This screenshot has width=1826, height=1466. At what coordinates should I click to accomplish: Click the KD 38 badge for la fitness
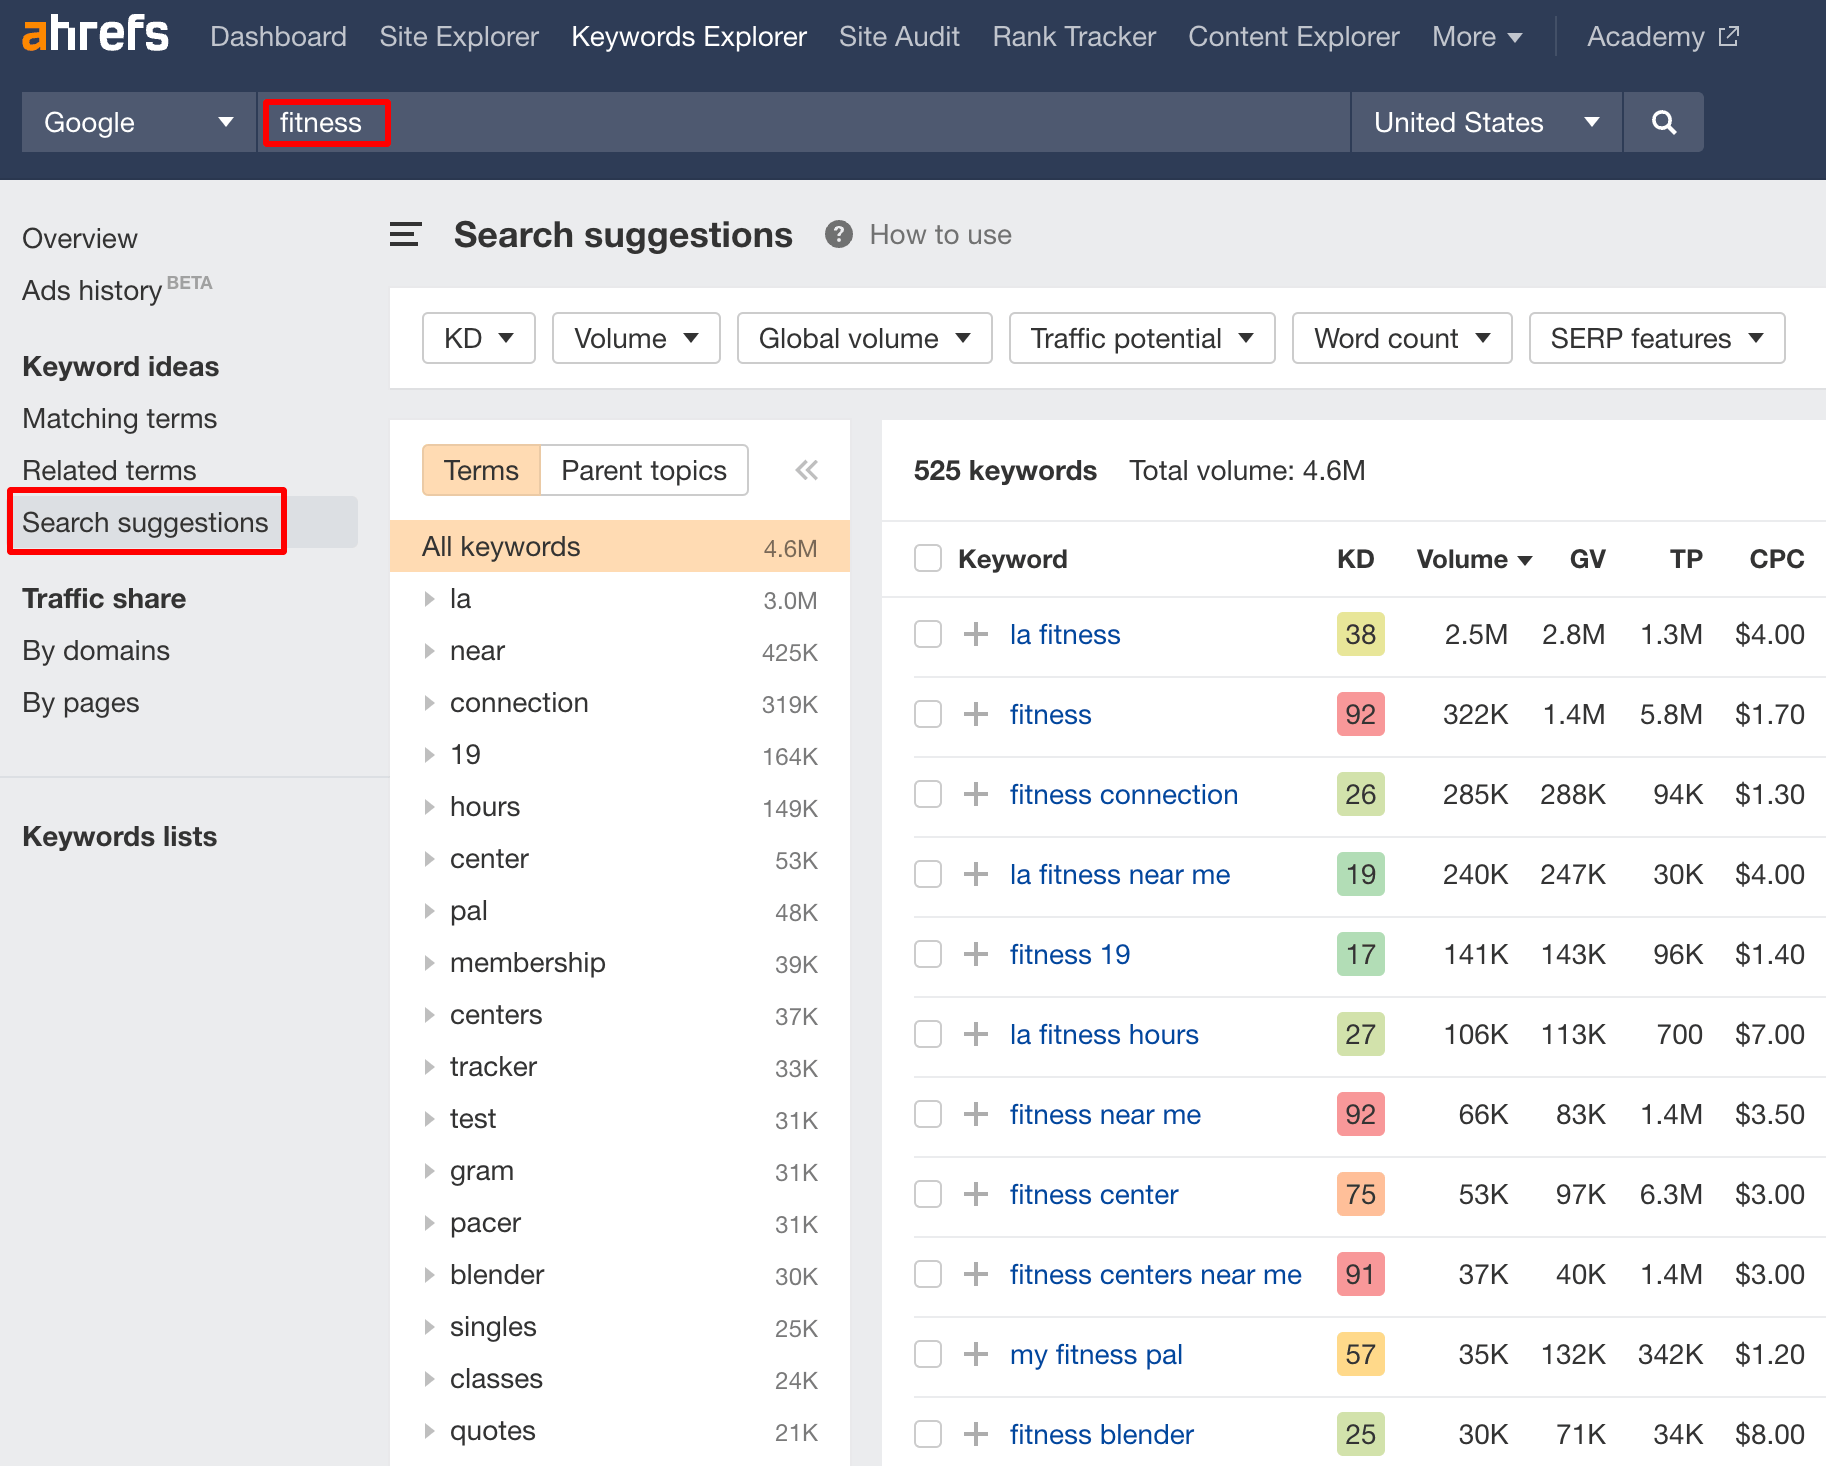coord(1361,634)
